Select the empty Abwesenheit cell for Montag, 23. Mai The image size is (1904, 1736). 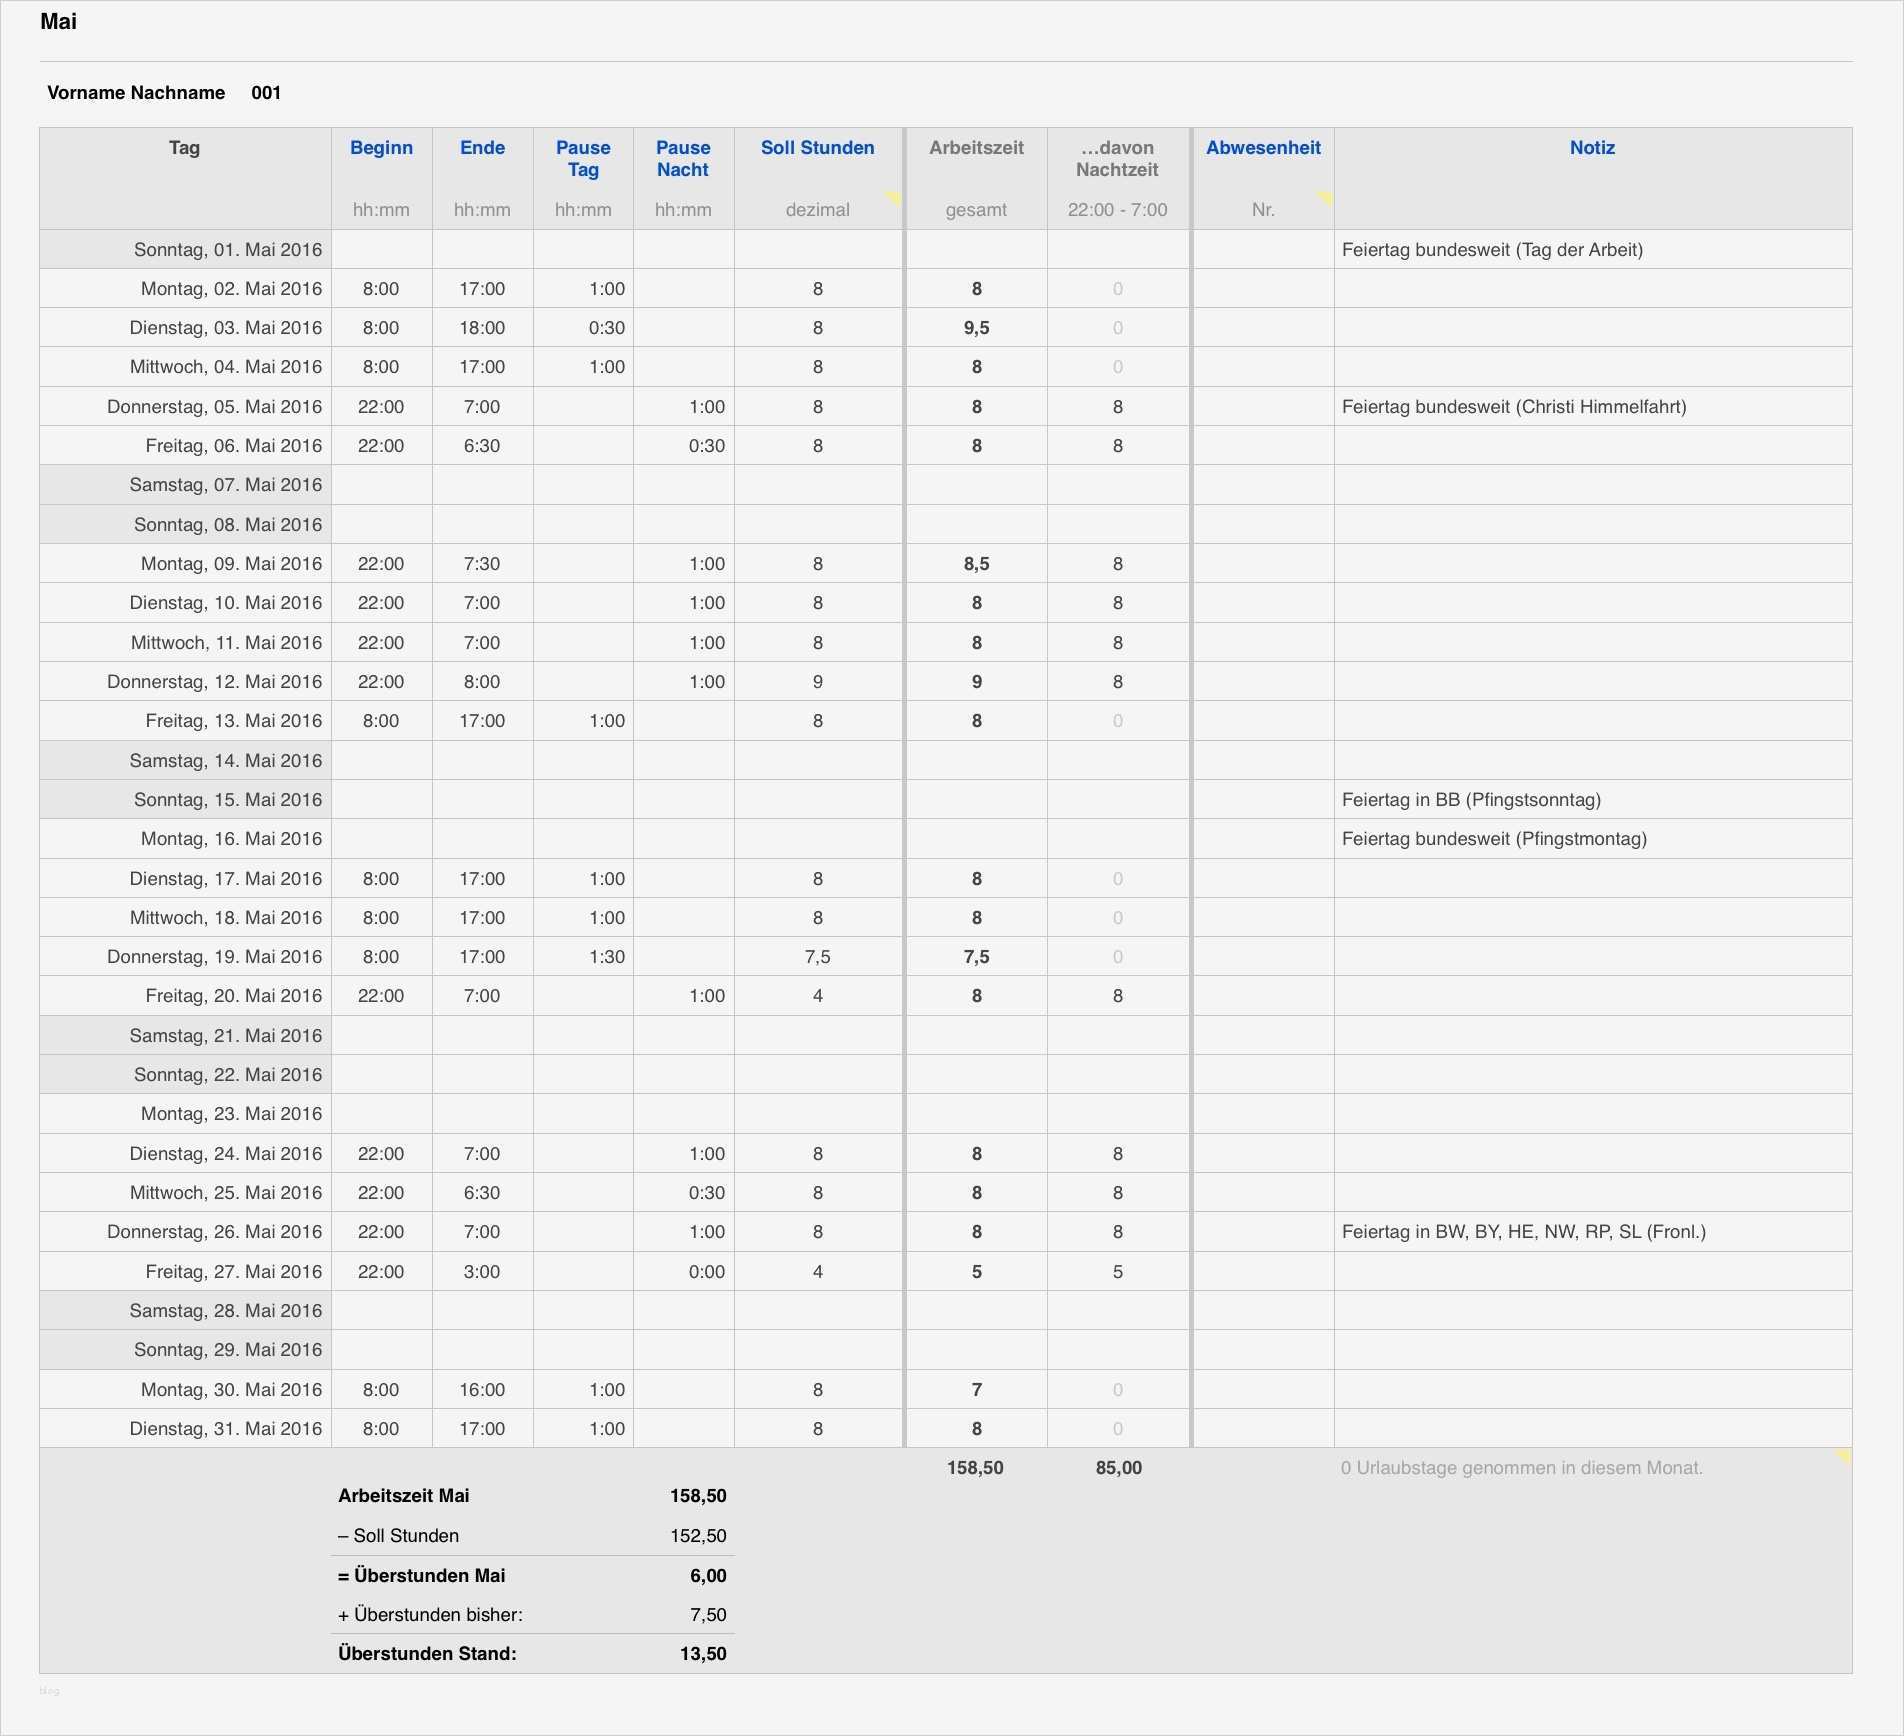1263,1113
